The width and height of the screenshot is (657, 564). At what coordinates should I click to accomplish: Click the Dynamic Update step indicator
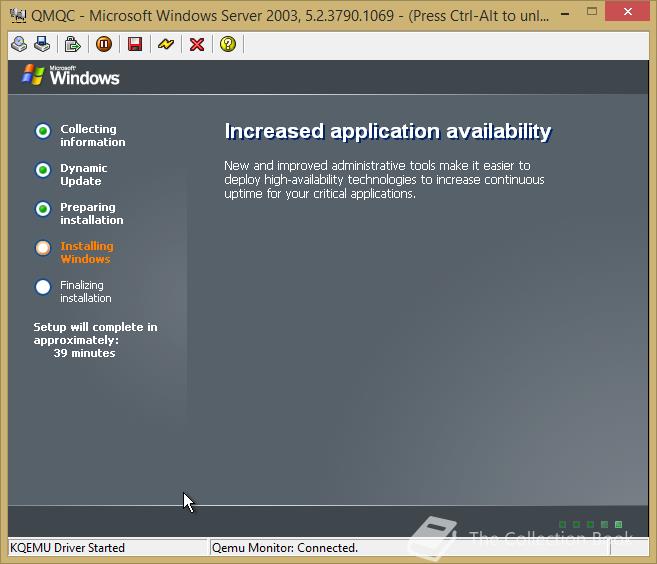[x=43, y=170]
